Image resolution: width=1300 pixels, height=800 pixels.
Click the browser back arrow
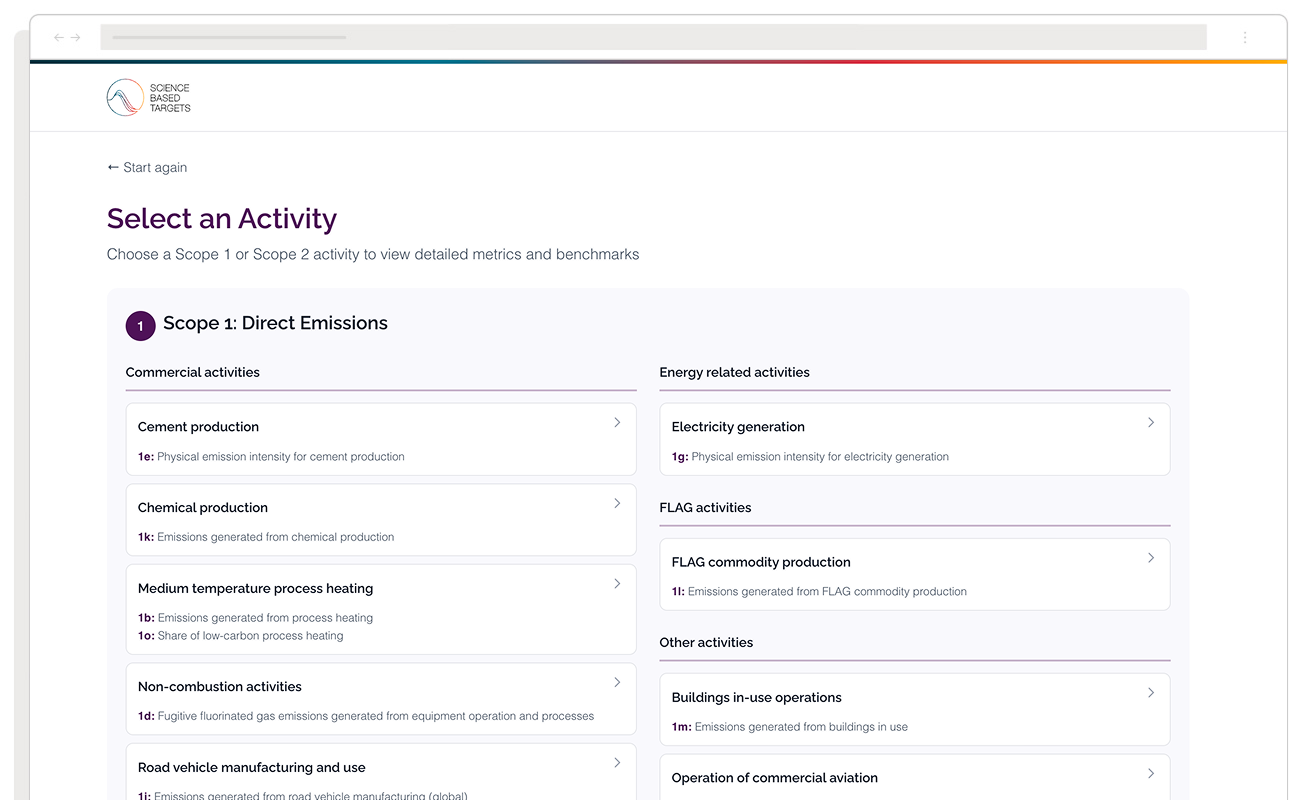coord(59,38)
